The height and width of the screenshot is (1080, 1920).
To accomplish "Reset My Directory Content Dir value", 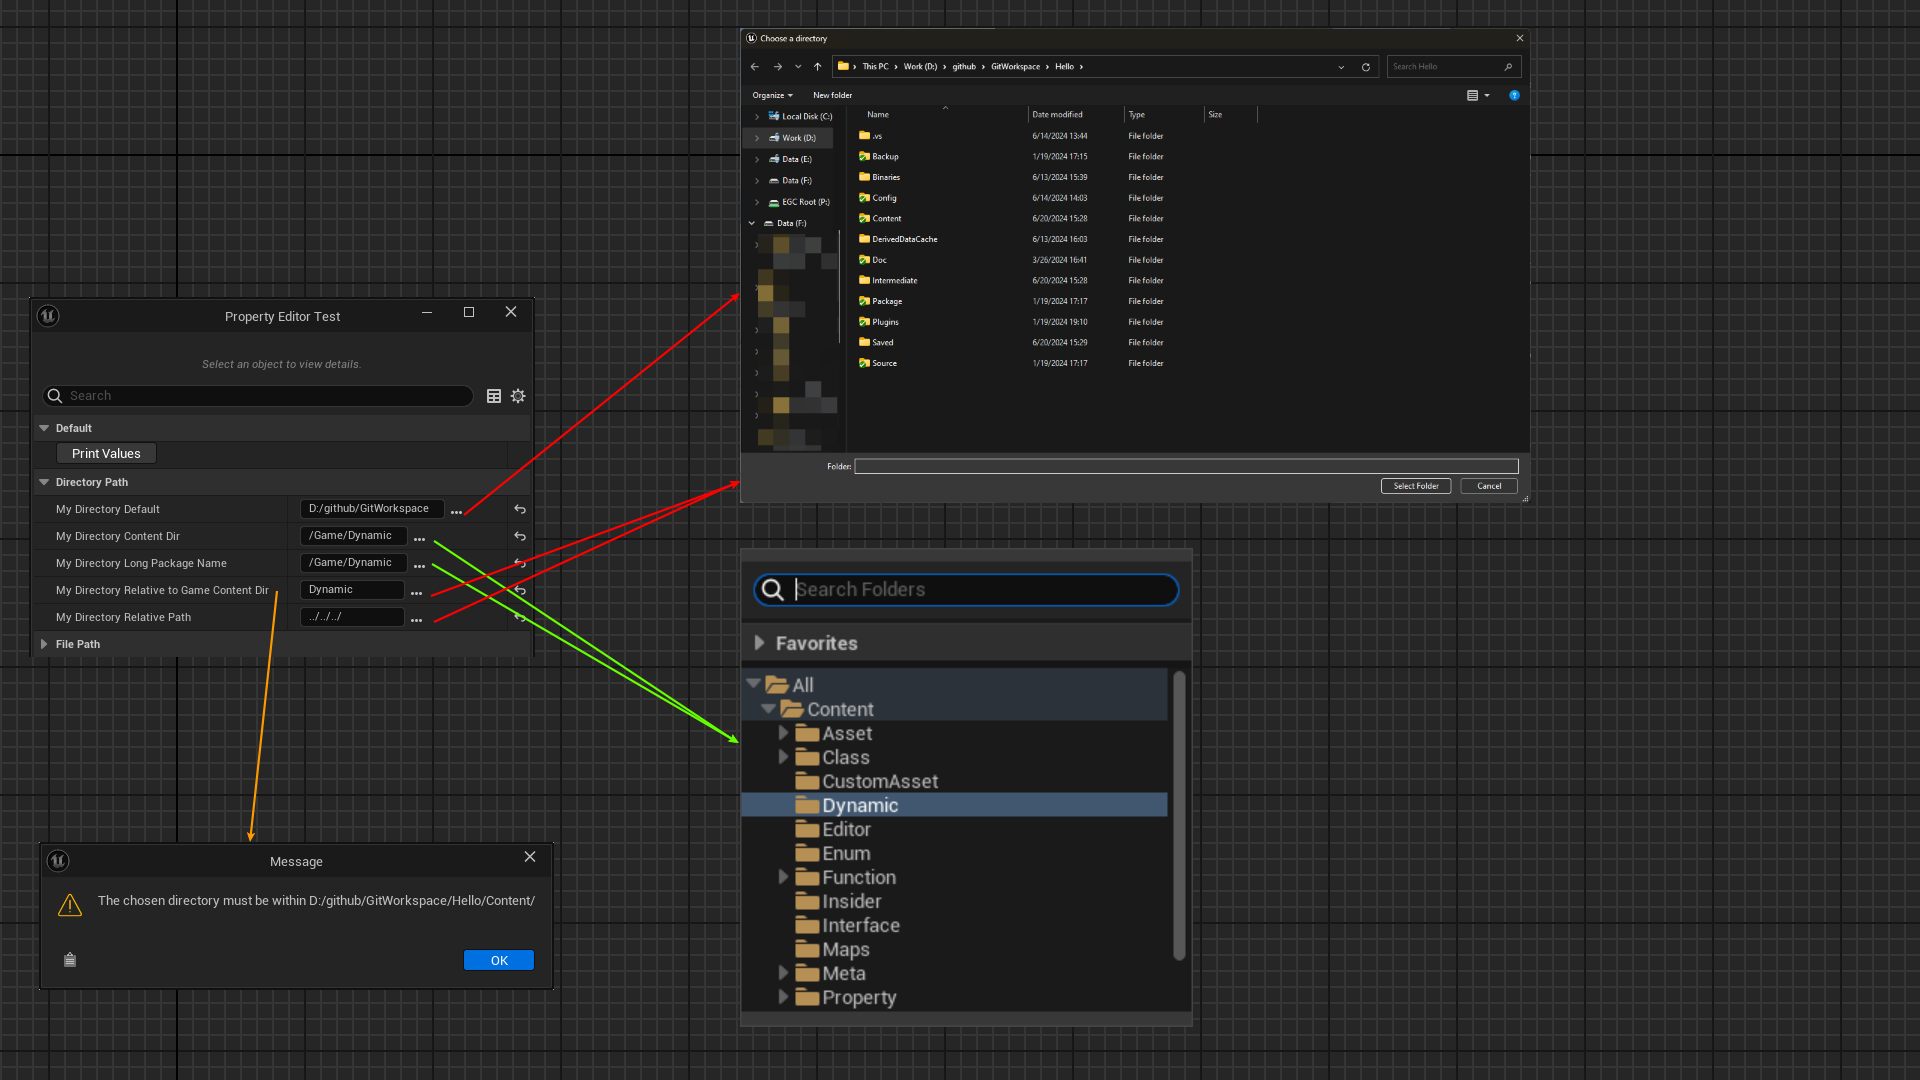I will click(520, 536).
